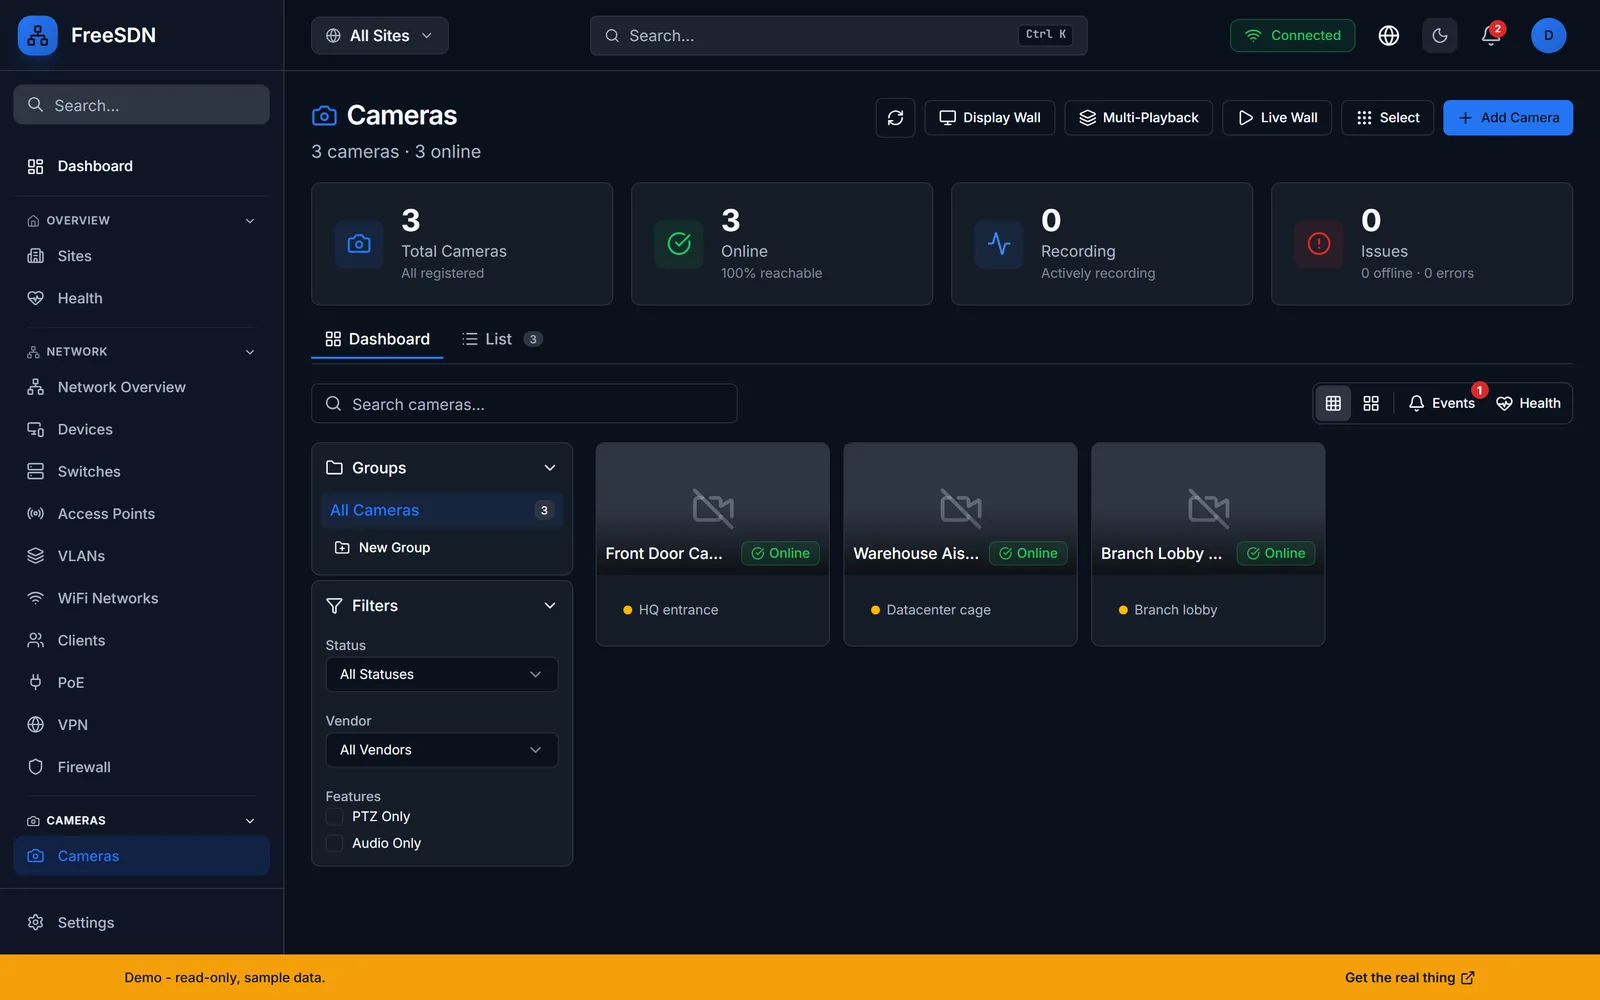Click Get the real thing link
This screenshot has width=1600, height=1000.
[x=1409, y=978]
